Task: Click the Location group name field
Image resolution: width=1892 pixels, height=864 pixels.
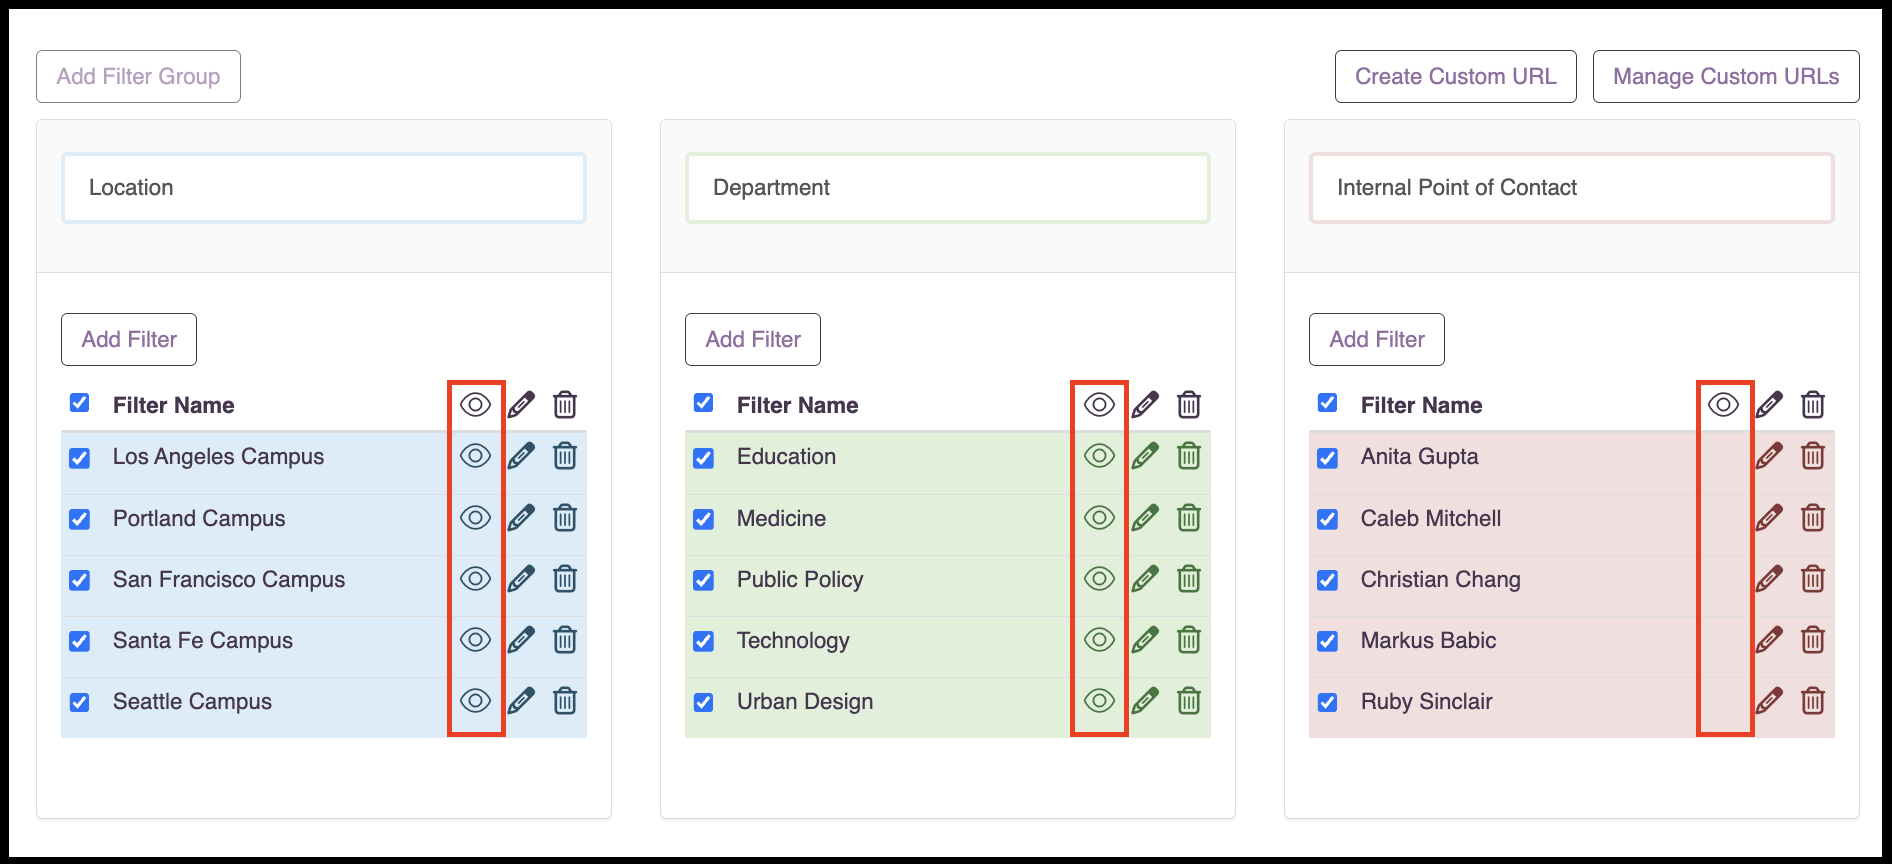Action: (324, 188)
